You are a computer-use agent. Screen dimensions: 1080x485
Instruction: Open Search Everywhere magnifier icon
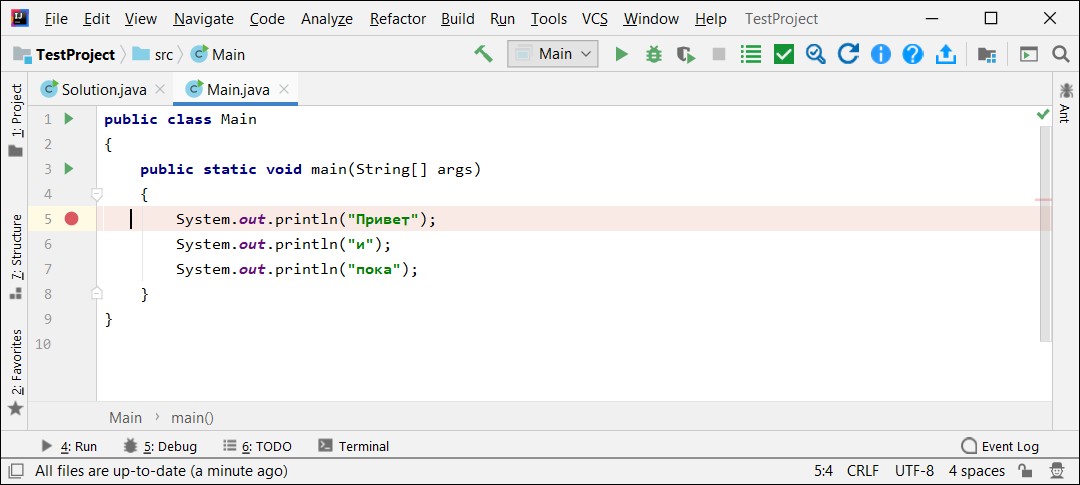pyautogui.click(x=1061, y=54)
